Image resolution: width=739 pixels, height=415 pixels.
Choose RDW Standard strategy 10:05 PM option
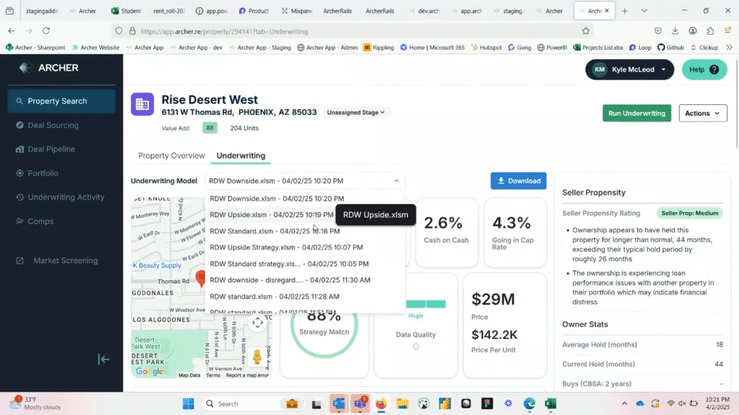pyautogui.click(x=304, y=264)
